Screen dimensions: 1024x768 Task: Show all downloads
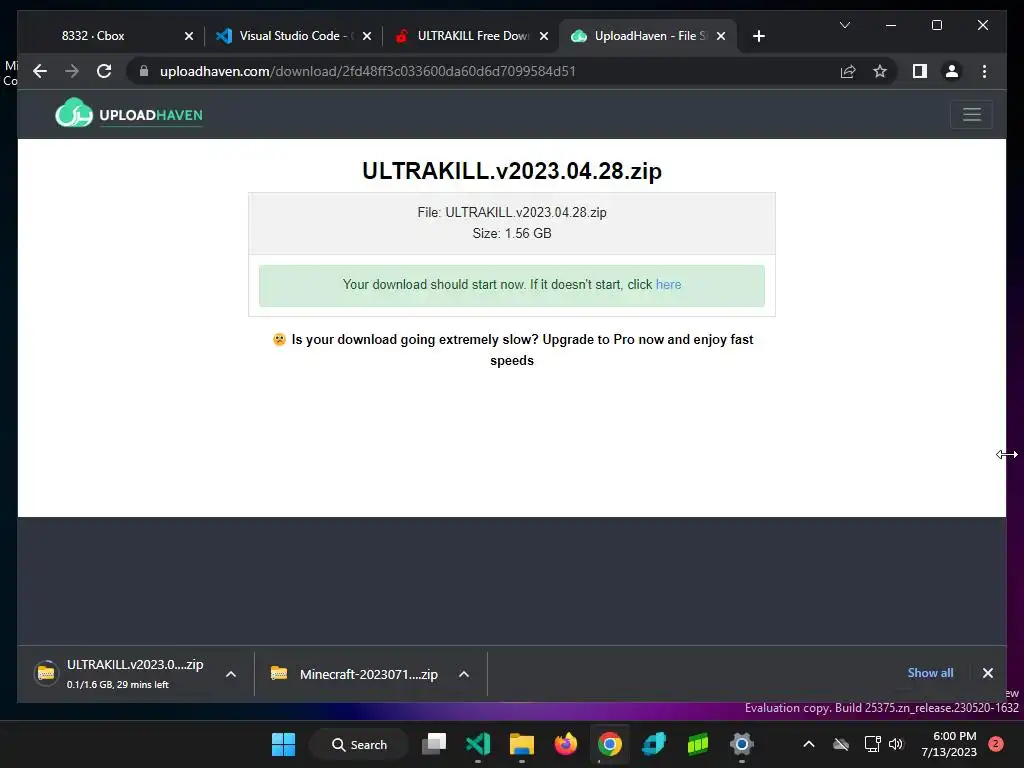(x=930, y=673)
